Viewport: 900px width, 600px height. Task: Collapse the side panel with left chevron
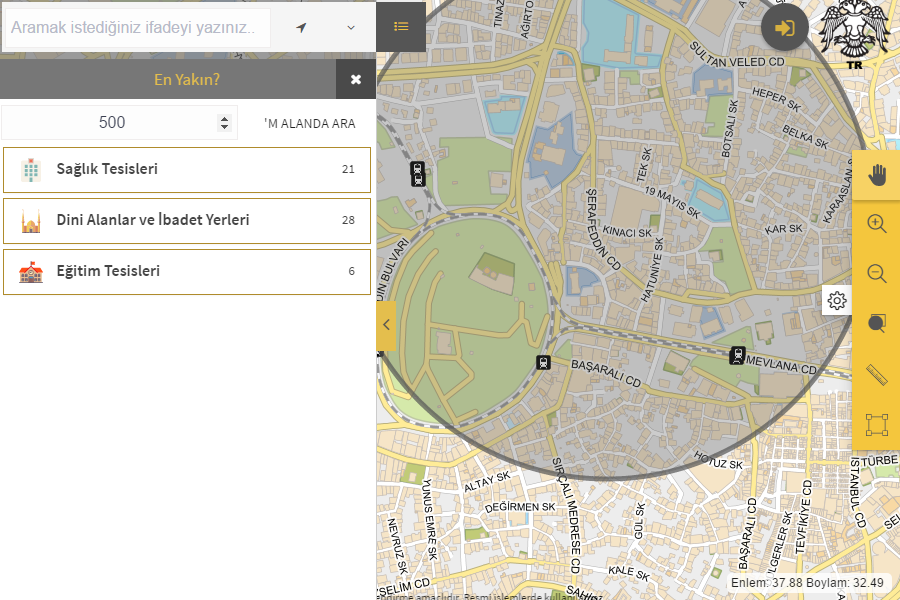(386, 326)
